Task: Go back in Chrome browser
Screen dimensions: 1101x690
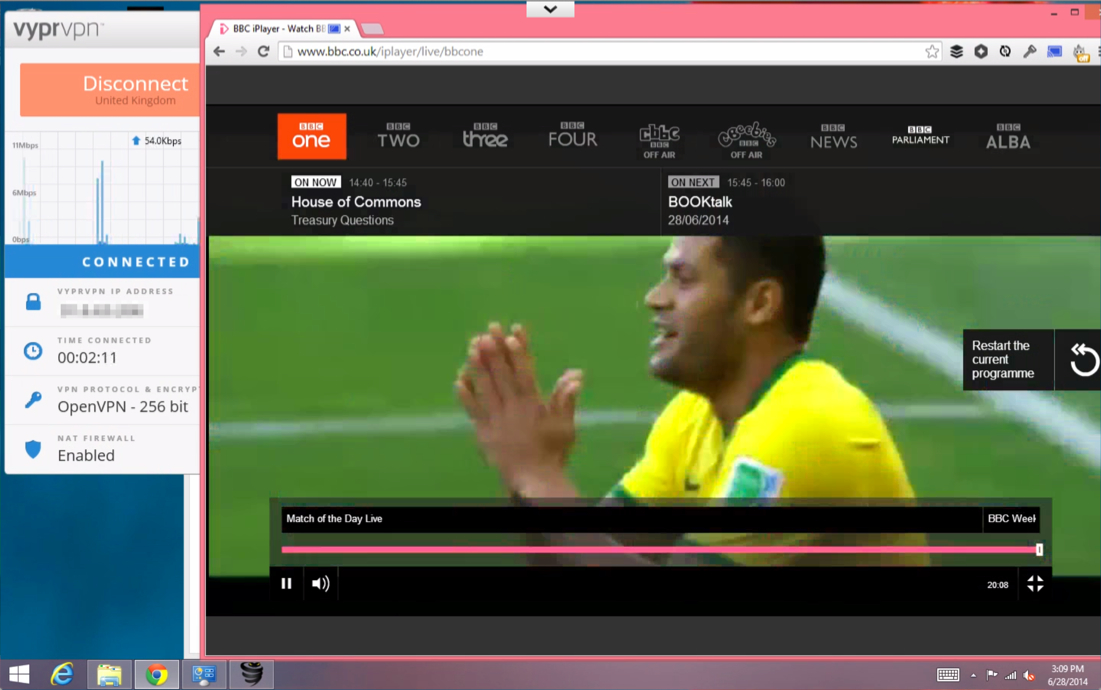Action: 219,51
